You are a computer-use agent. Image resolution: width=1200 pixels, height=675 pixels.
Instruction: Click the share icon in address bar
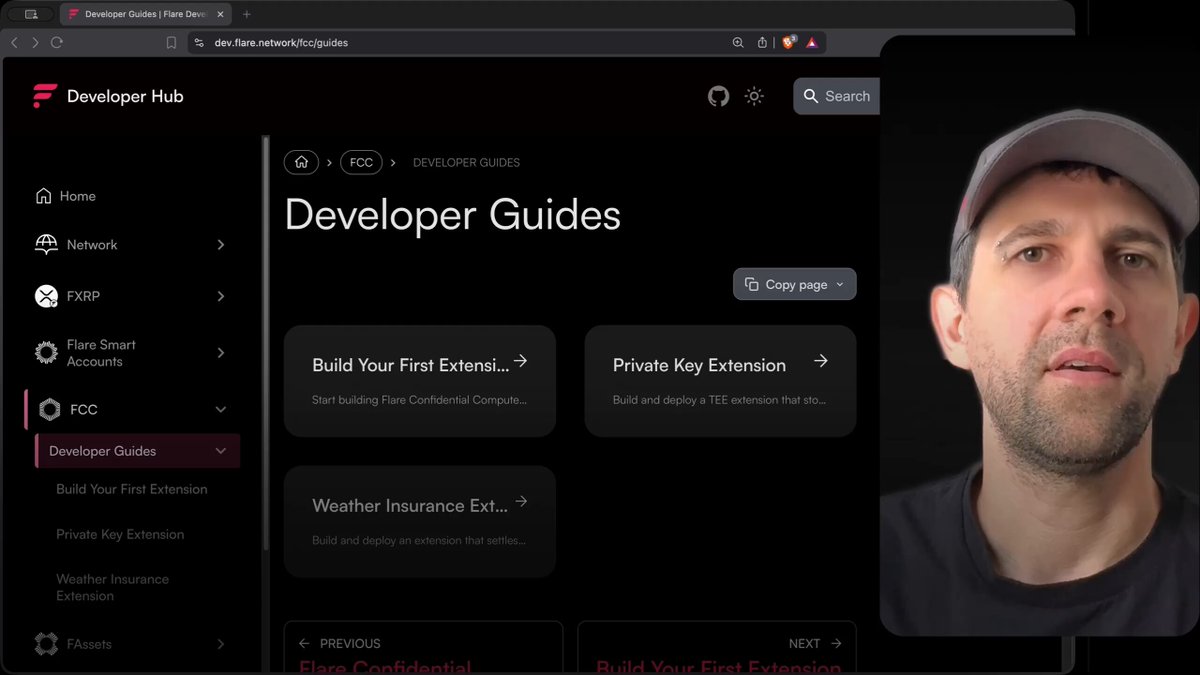762,43
